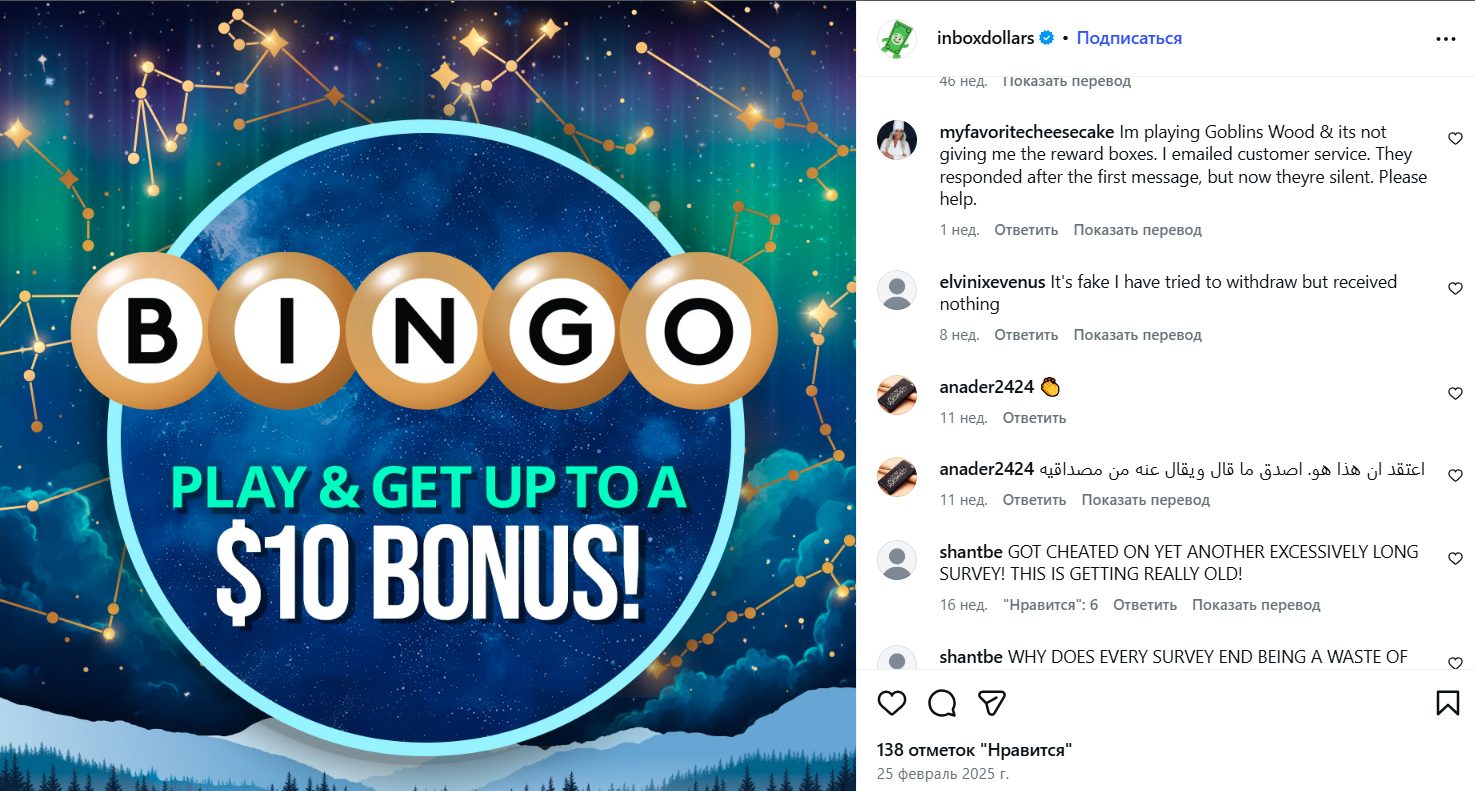View the 6 likes on shantbe's comment

(x=1050, y=605)
